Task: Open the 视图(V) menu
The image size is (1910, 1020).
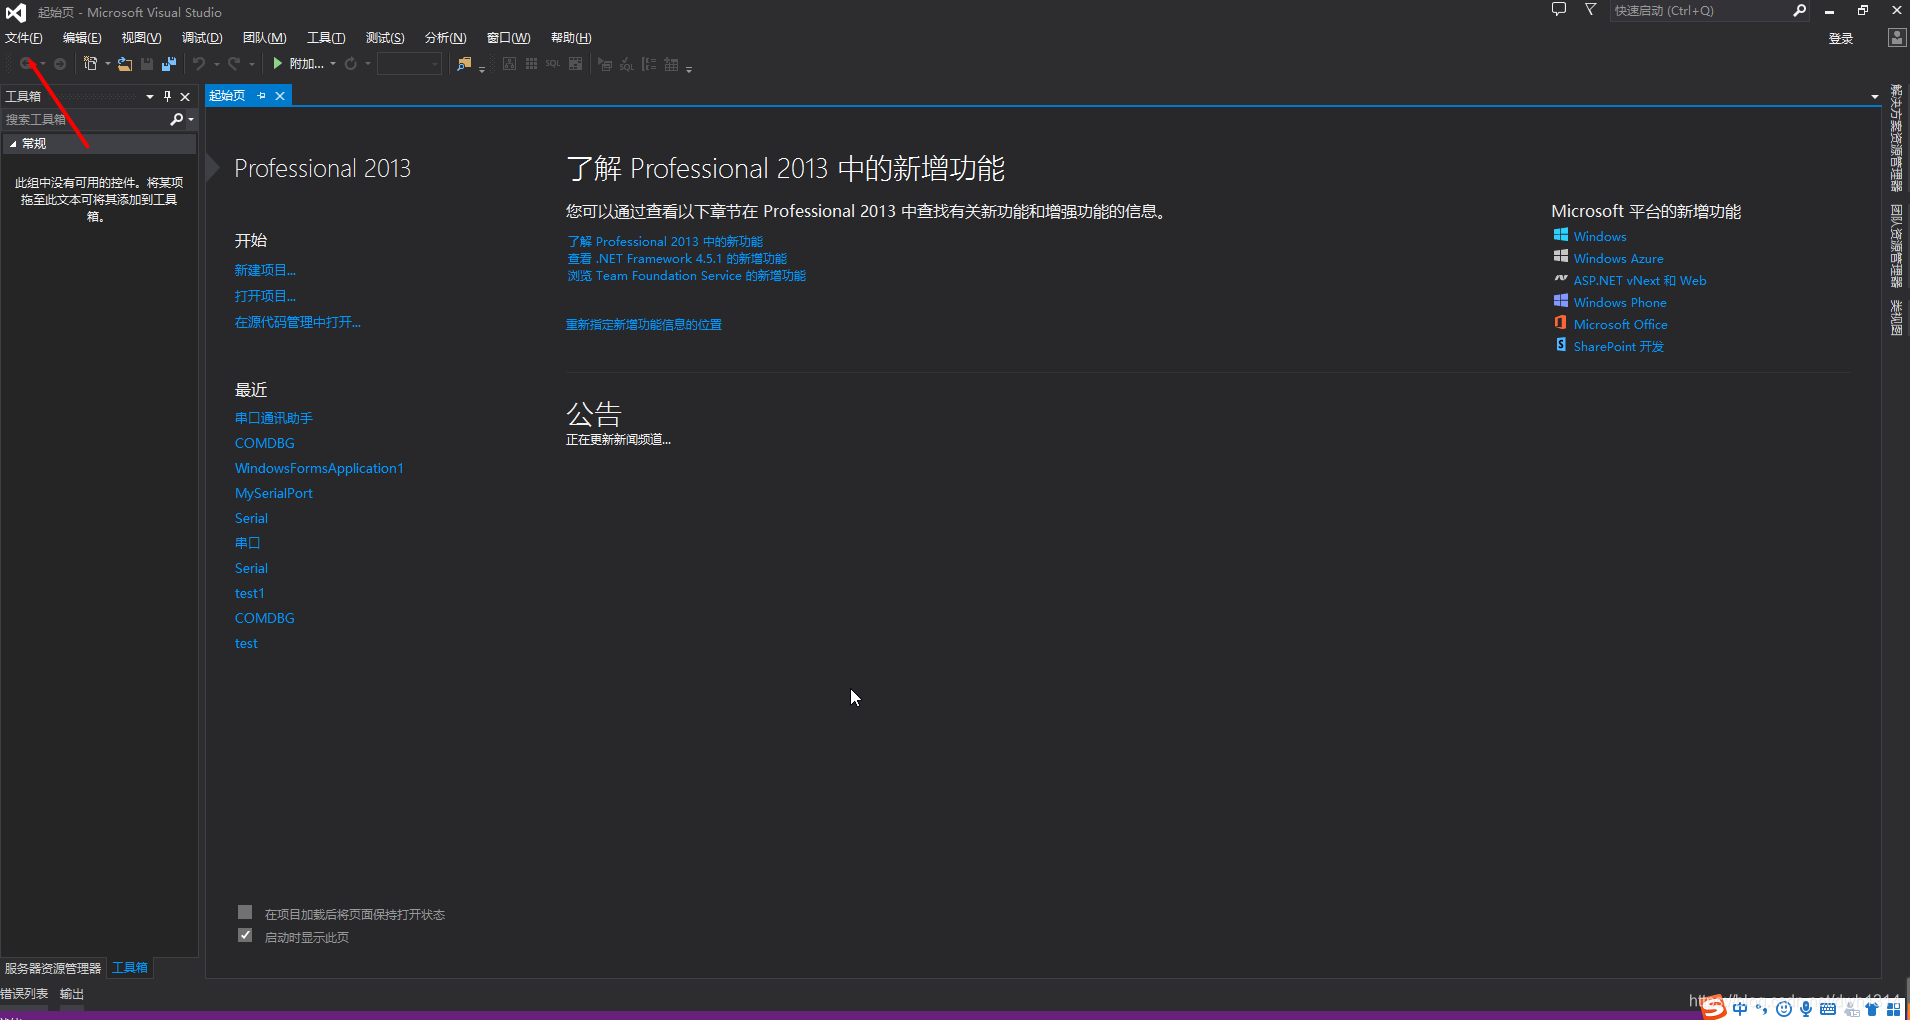Action: click(x=141, y=38)
